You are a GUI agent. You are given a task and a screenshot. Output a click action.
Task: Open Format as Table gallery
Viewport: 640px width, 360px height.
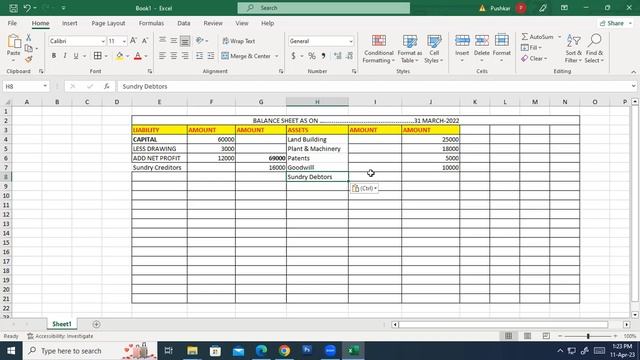pyautogui.click(x=409, y=49)
